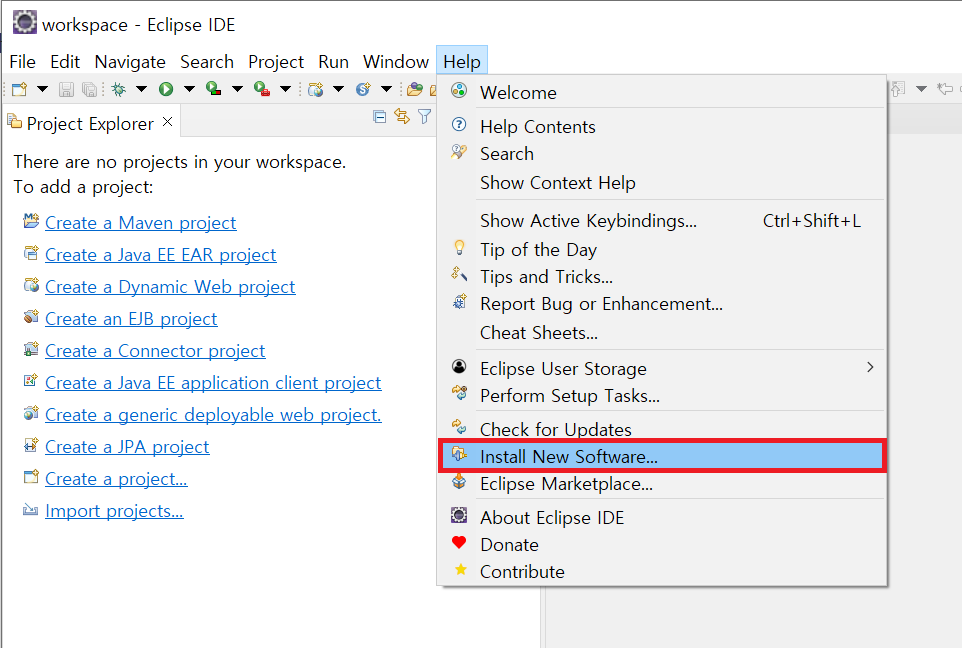Image resolution: width=962 pixels, height=648 pixels.
Task: Close the Project Explorer tab
Action: coord(168,122)
